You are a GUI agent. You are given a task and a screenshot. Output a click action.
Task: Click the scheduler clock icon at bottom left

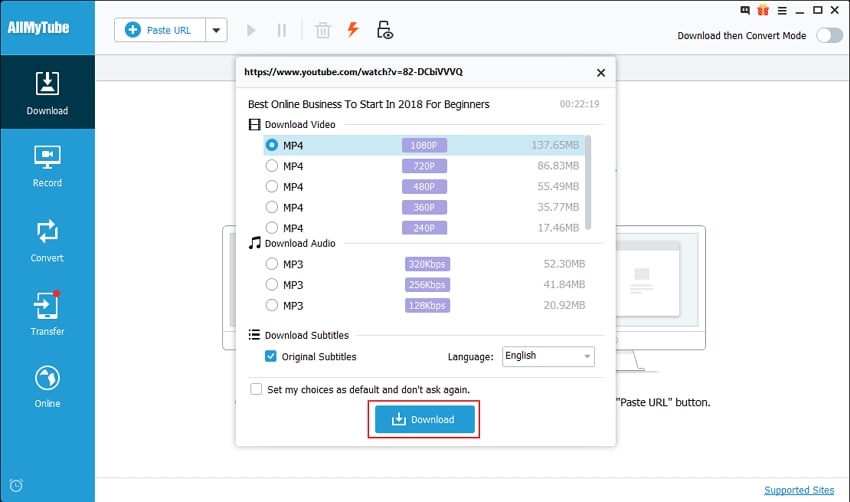click(x=15, y=487)
